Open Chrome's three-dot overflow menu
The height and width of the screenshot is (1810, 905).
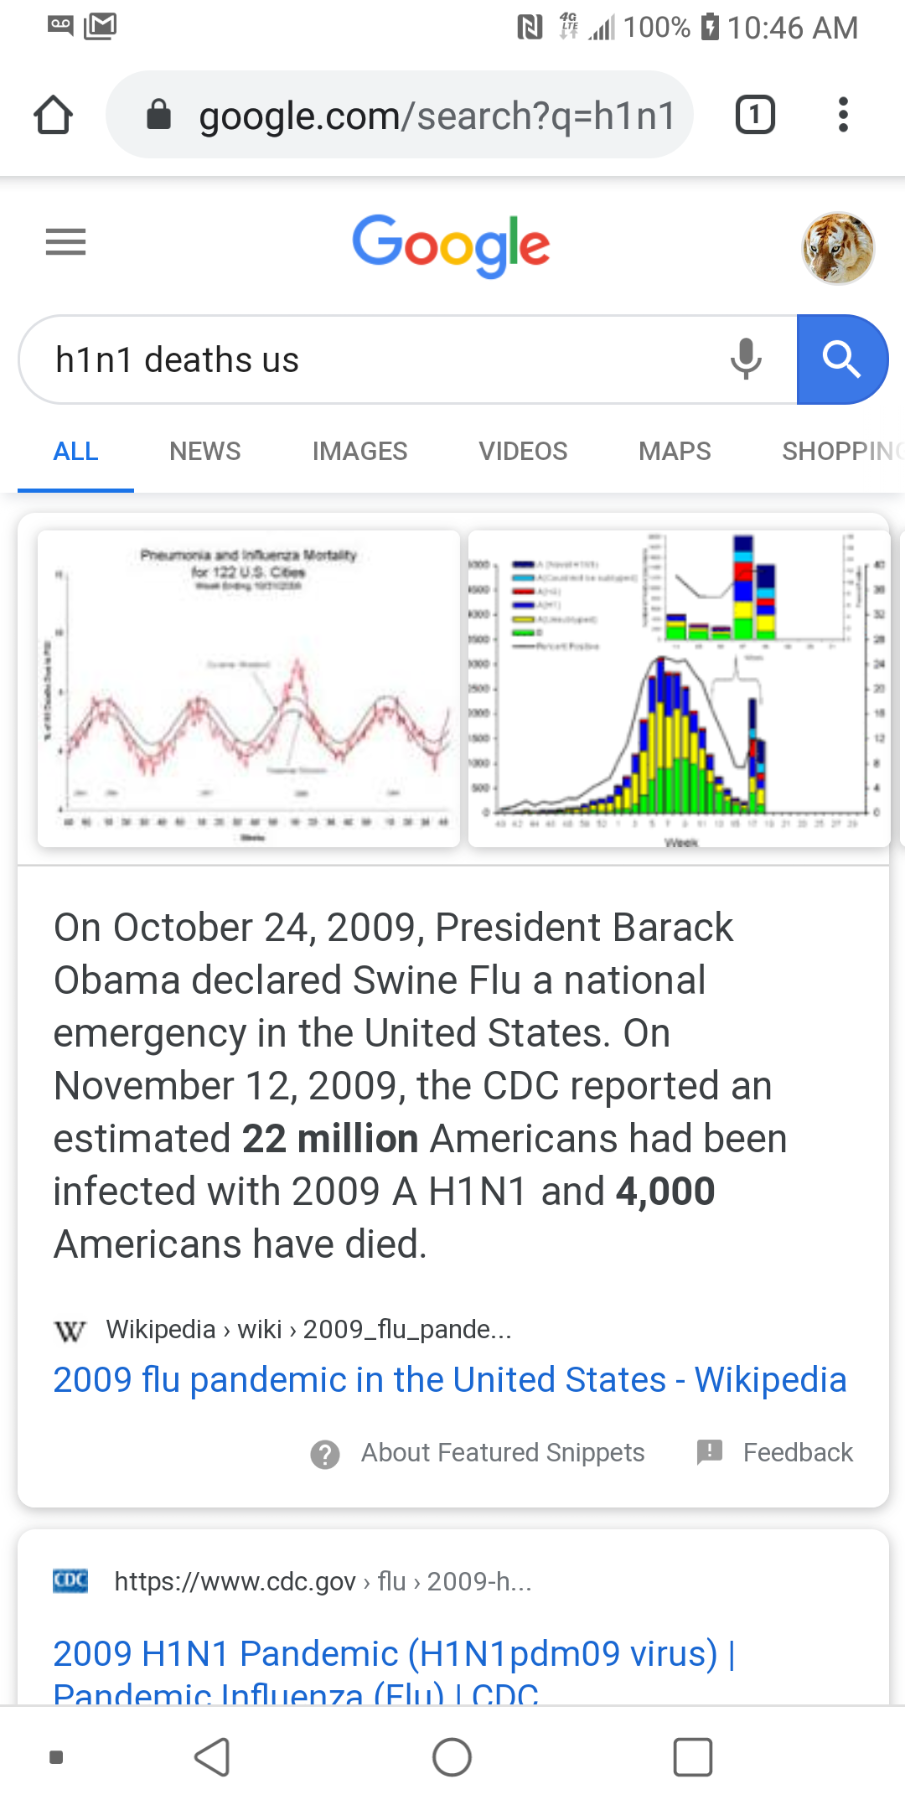point(843,115)
